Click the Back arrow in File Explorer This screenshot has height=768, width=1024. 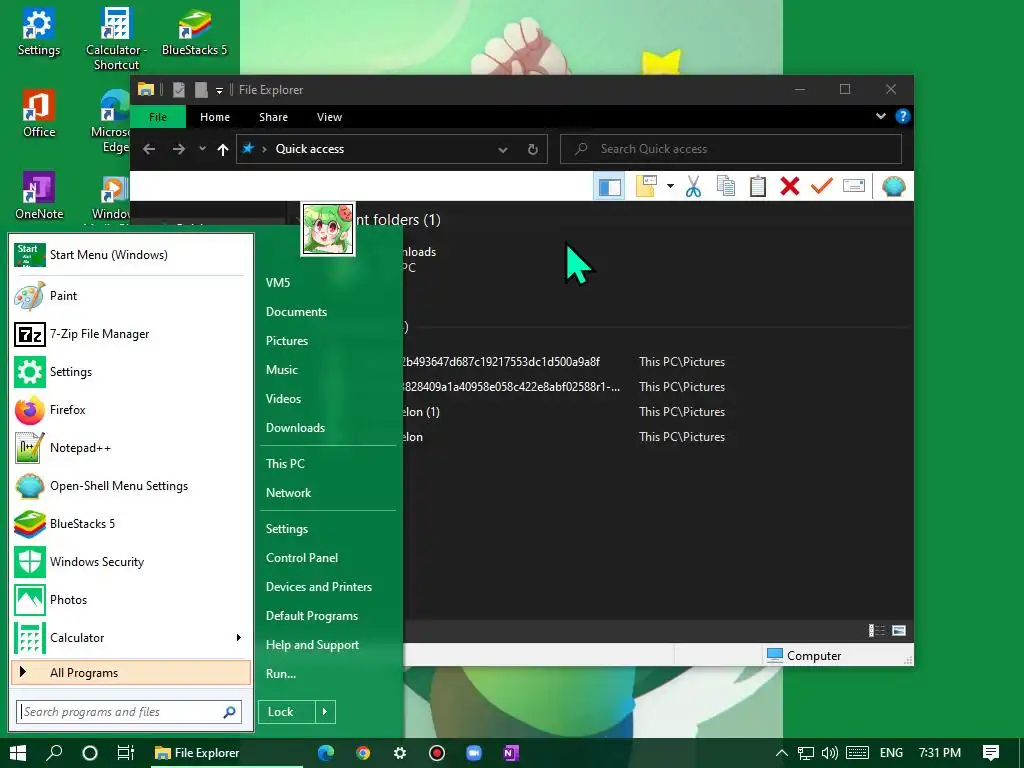[x=149, y=149]
